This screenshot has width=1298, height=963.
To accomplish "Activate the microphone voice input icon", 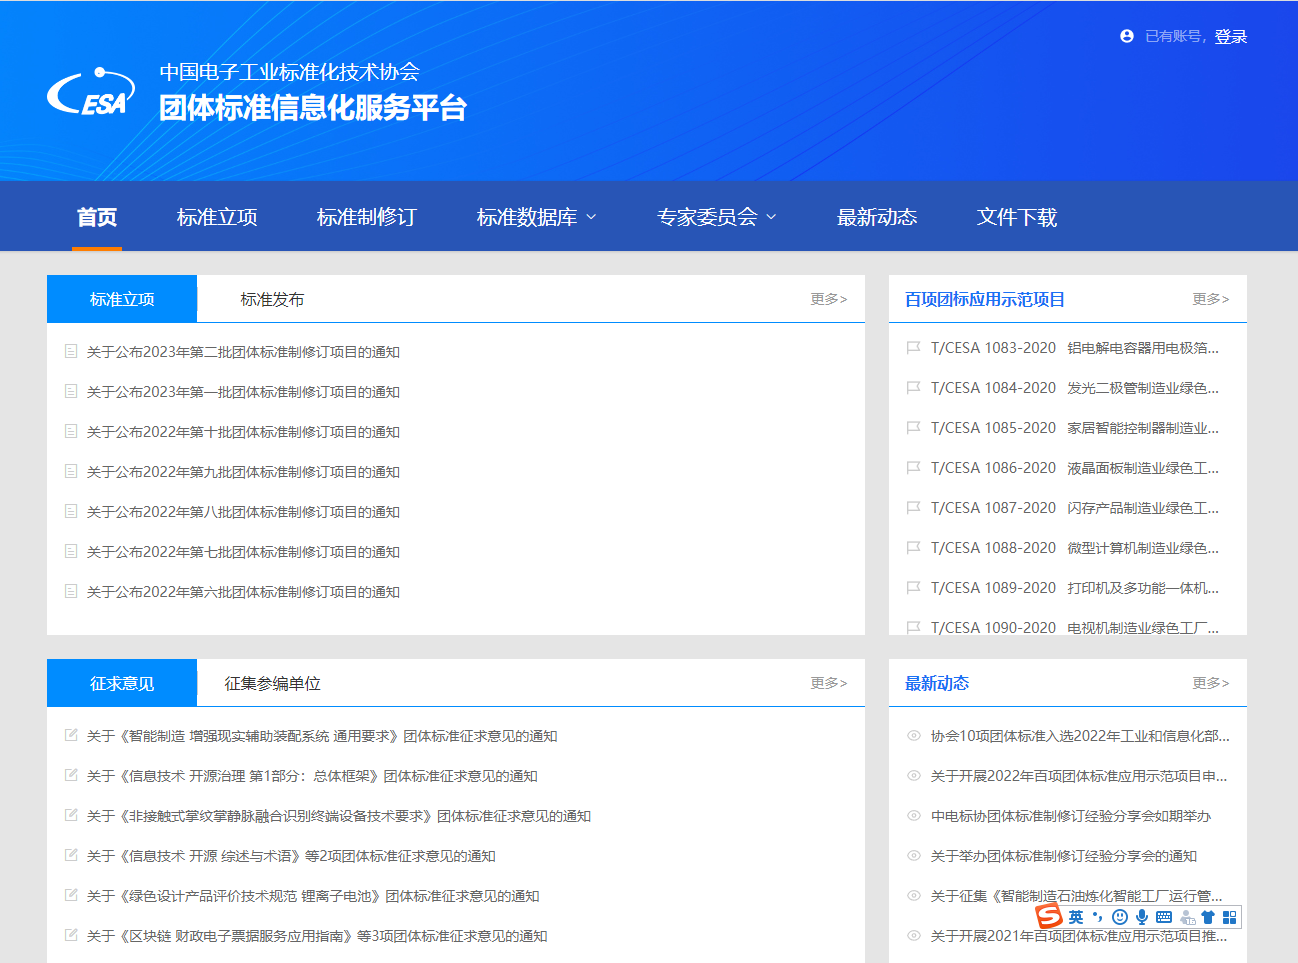I will [x=1141, y=917].
